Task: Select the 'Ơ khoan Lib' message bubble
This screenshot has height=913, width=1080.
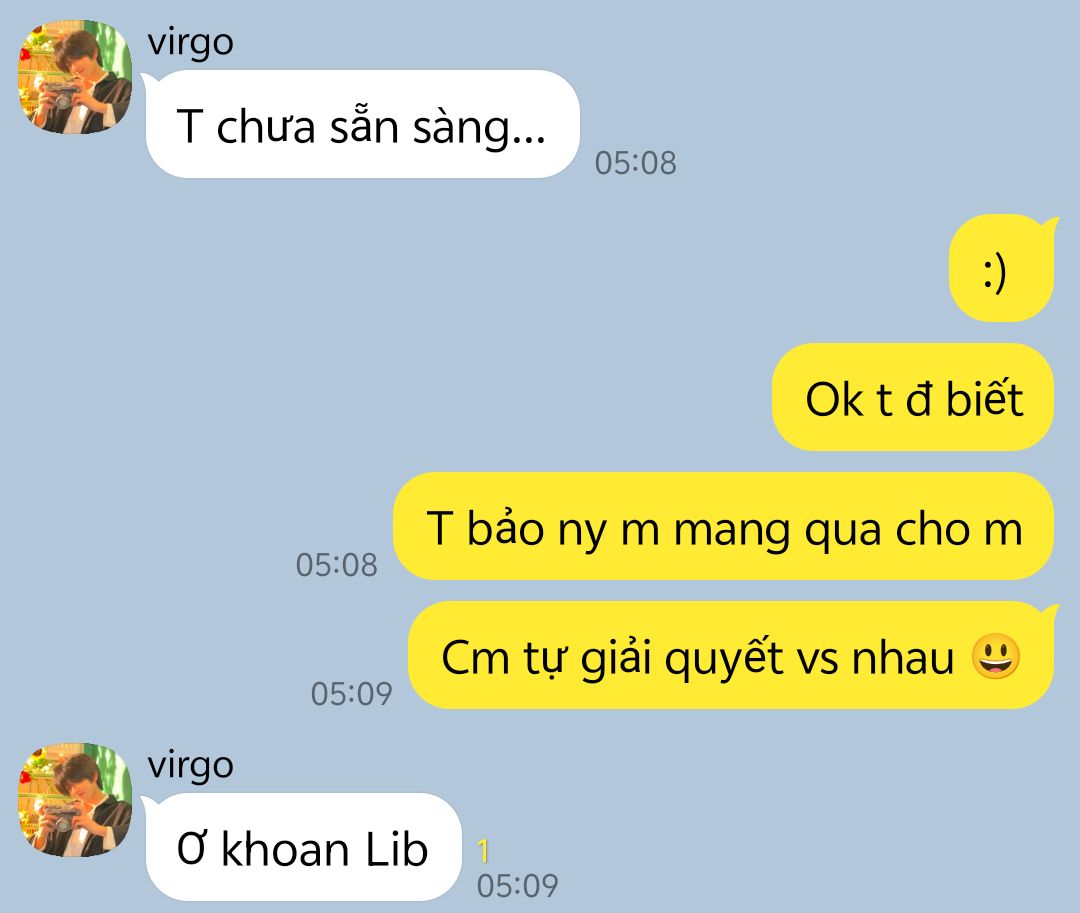Action: (x=303, y=847)
